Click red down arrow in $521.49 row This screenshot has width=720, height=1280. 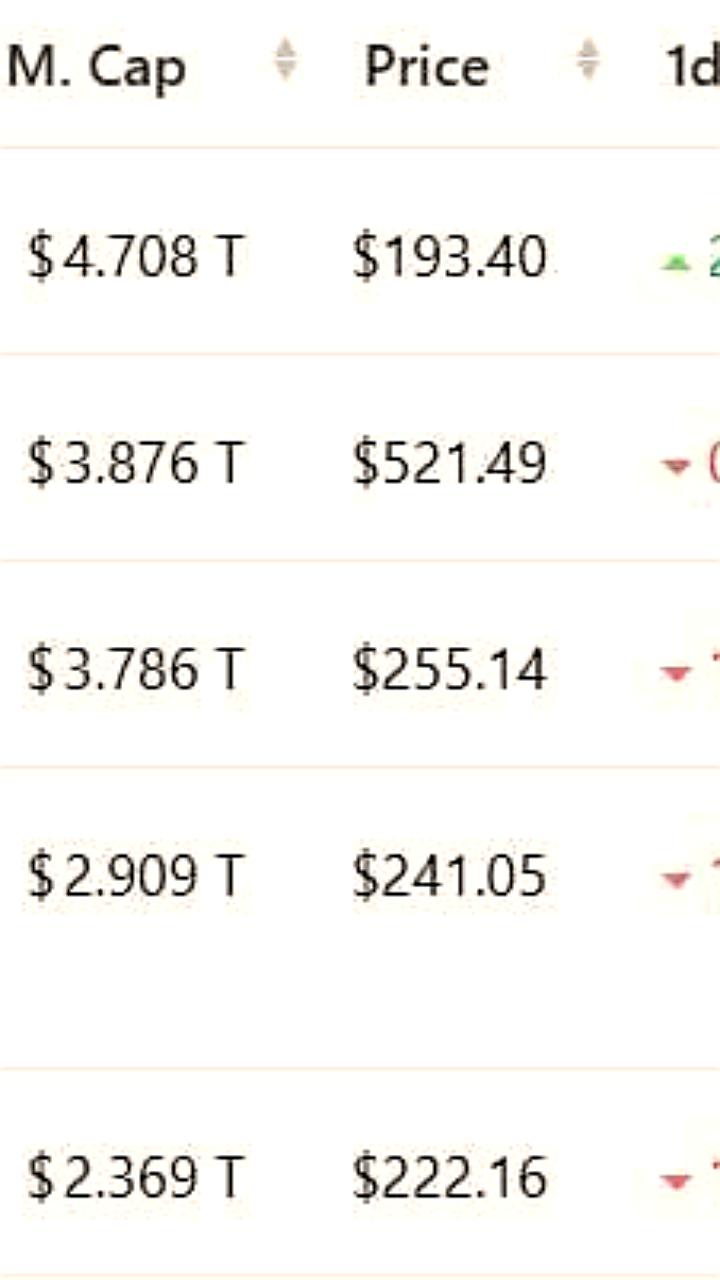[x=677, y=466]
